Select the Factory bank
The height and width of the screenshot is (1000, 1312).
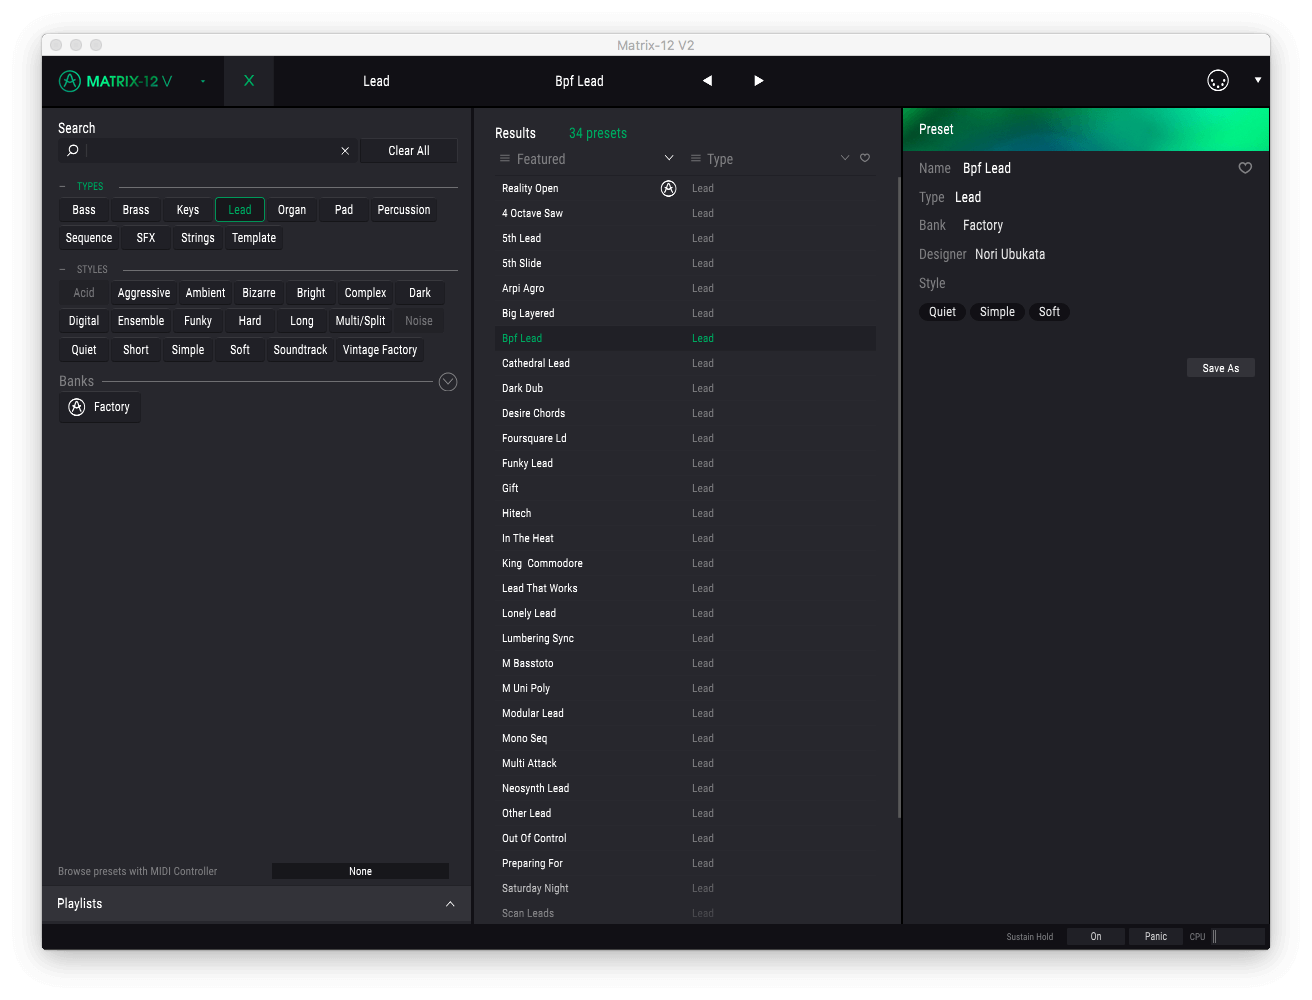coord(100,407)
